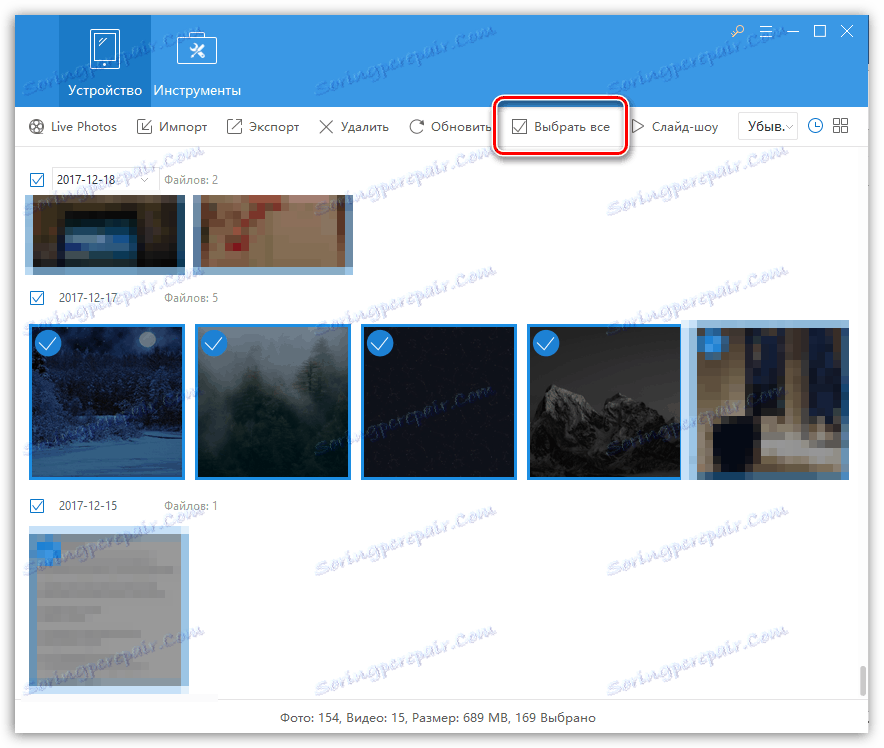This screenshot has width=884, height=748.
Task: Start the Слайд-шоу slideshow
Action: (675, 127)
